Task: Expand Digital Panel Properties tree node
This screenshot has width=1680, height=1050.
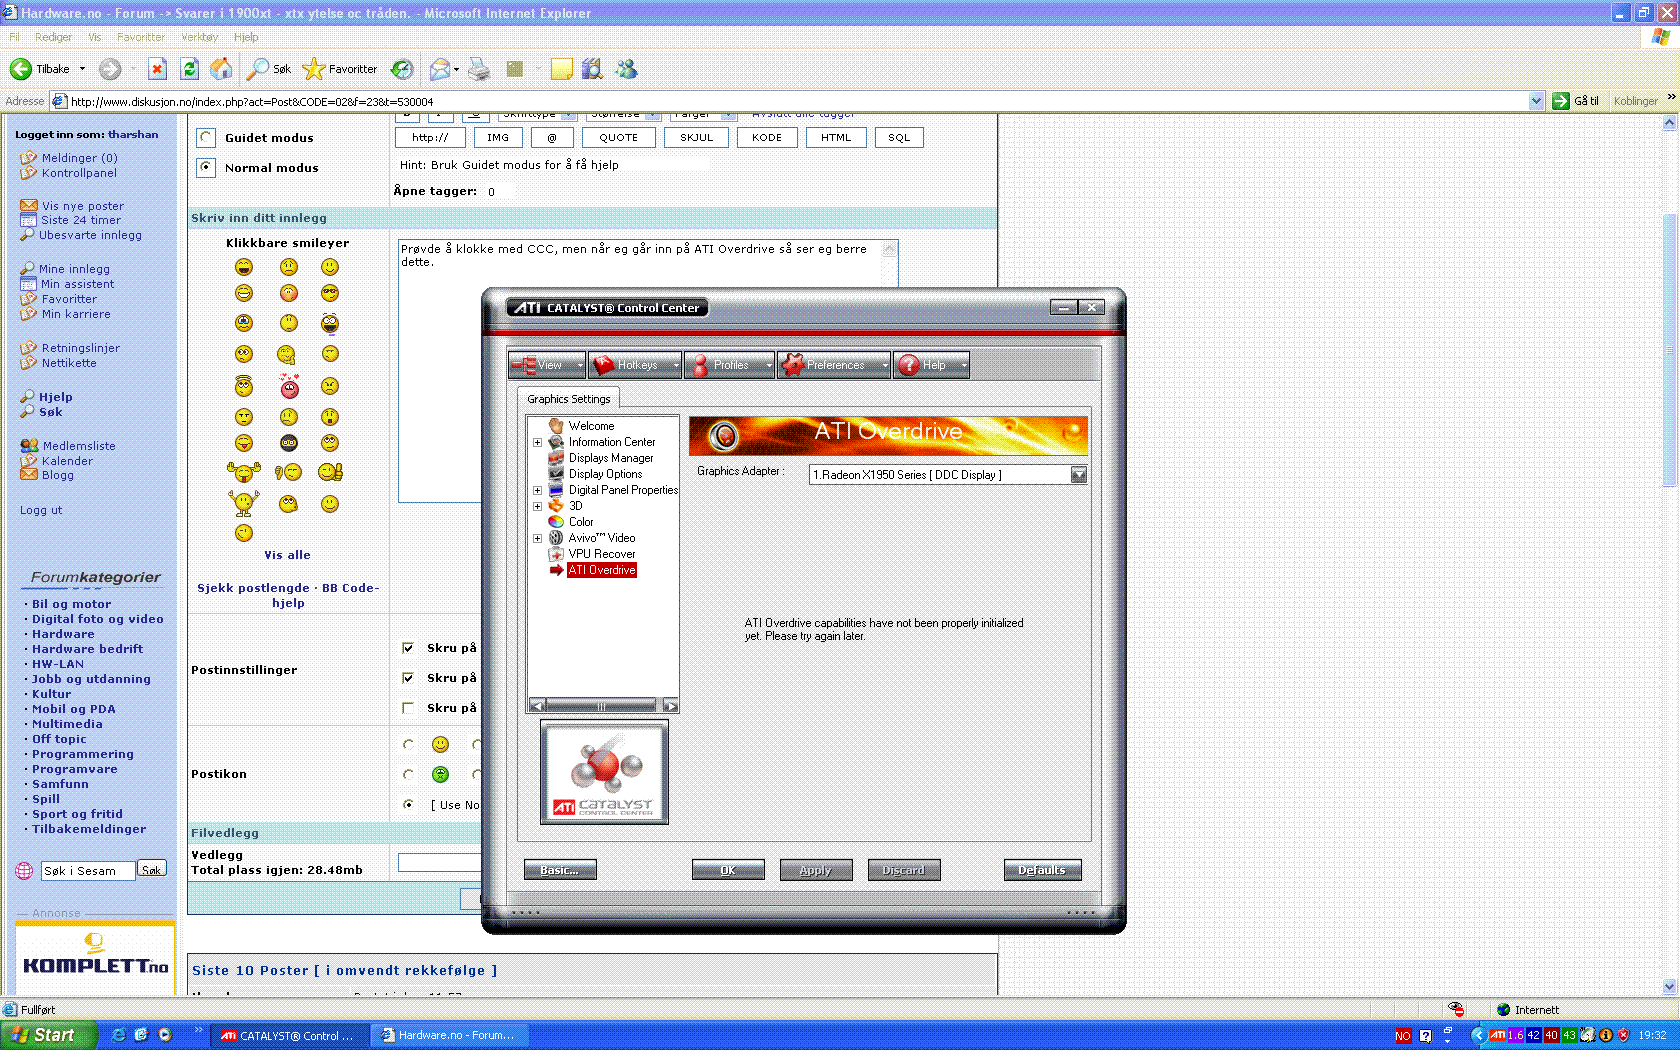Action: click(x=537, y=490)
